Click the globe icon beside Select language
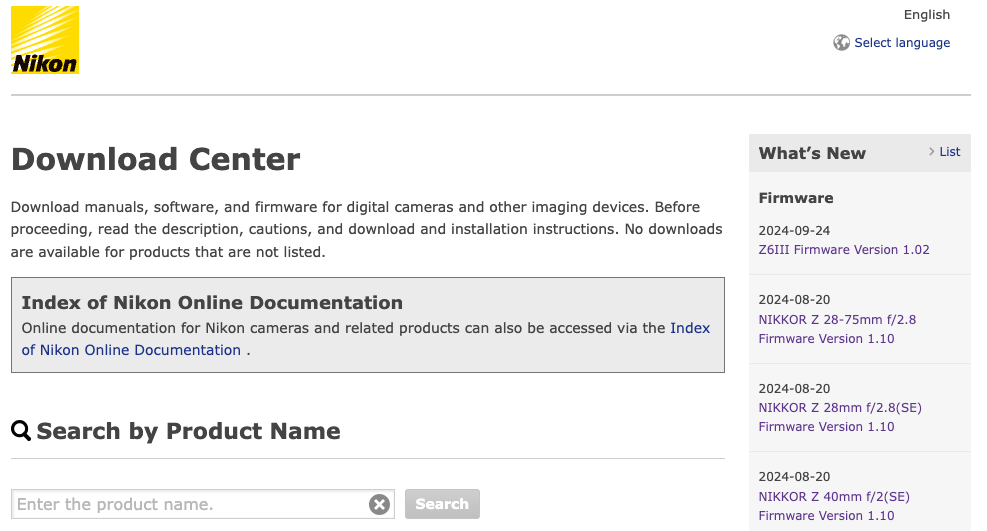 (841, 43)
